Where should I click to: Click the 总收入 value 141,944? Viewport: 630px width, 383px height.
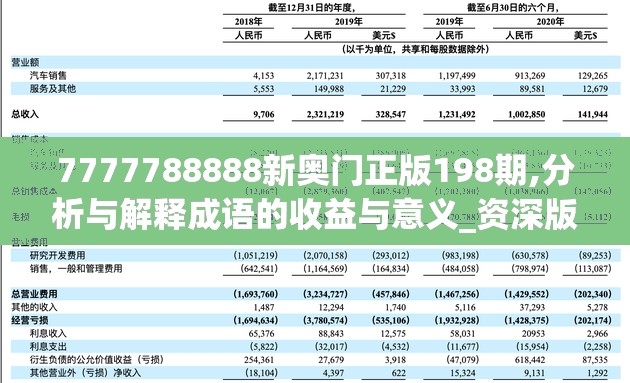coord(593,115)
